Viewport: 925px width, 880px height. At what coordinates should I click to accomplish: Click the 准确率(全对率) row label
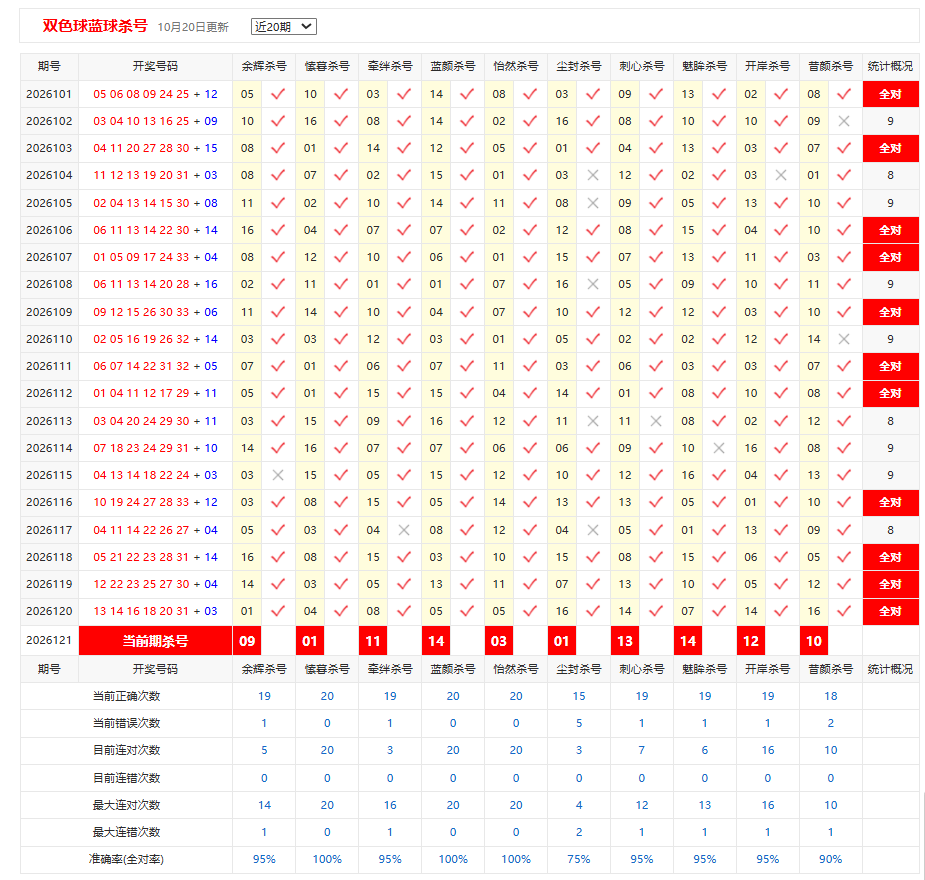pos(126,859)
